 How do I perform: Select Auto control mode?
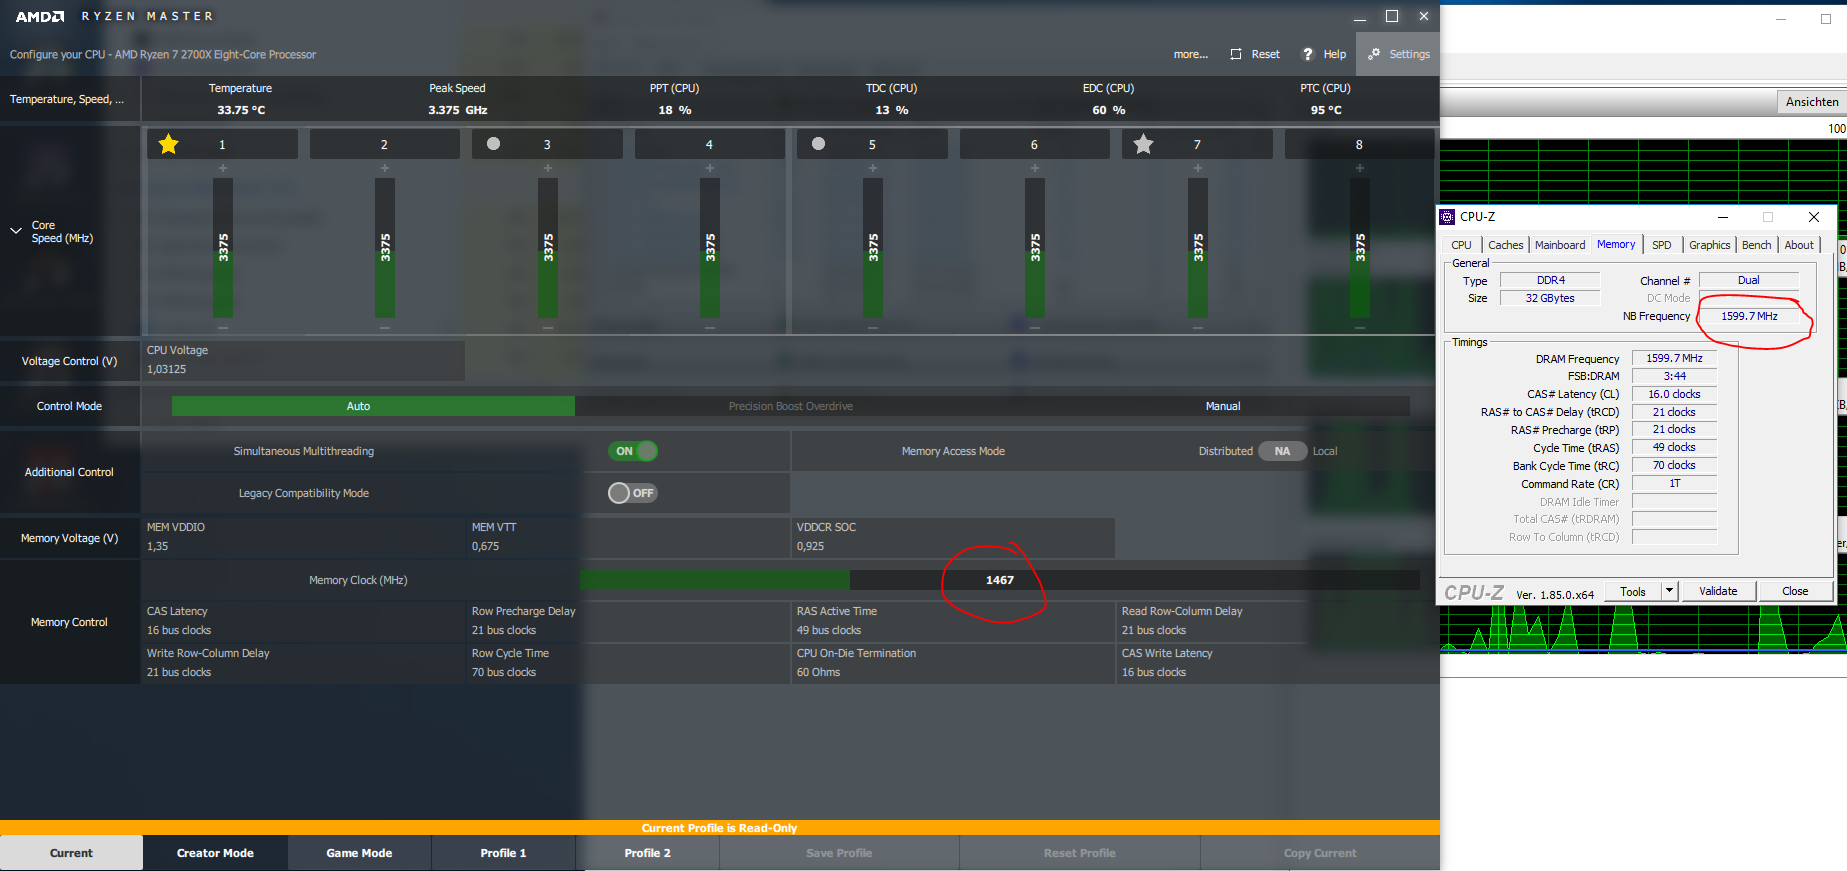click(373, 406)
